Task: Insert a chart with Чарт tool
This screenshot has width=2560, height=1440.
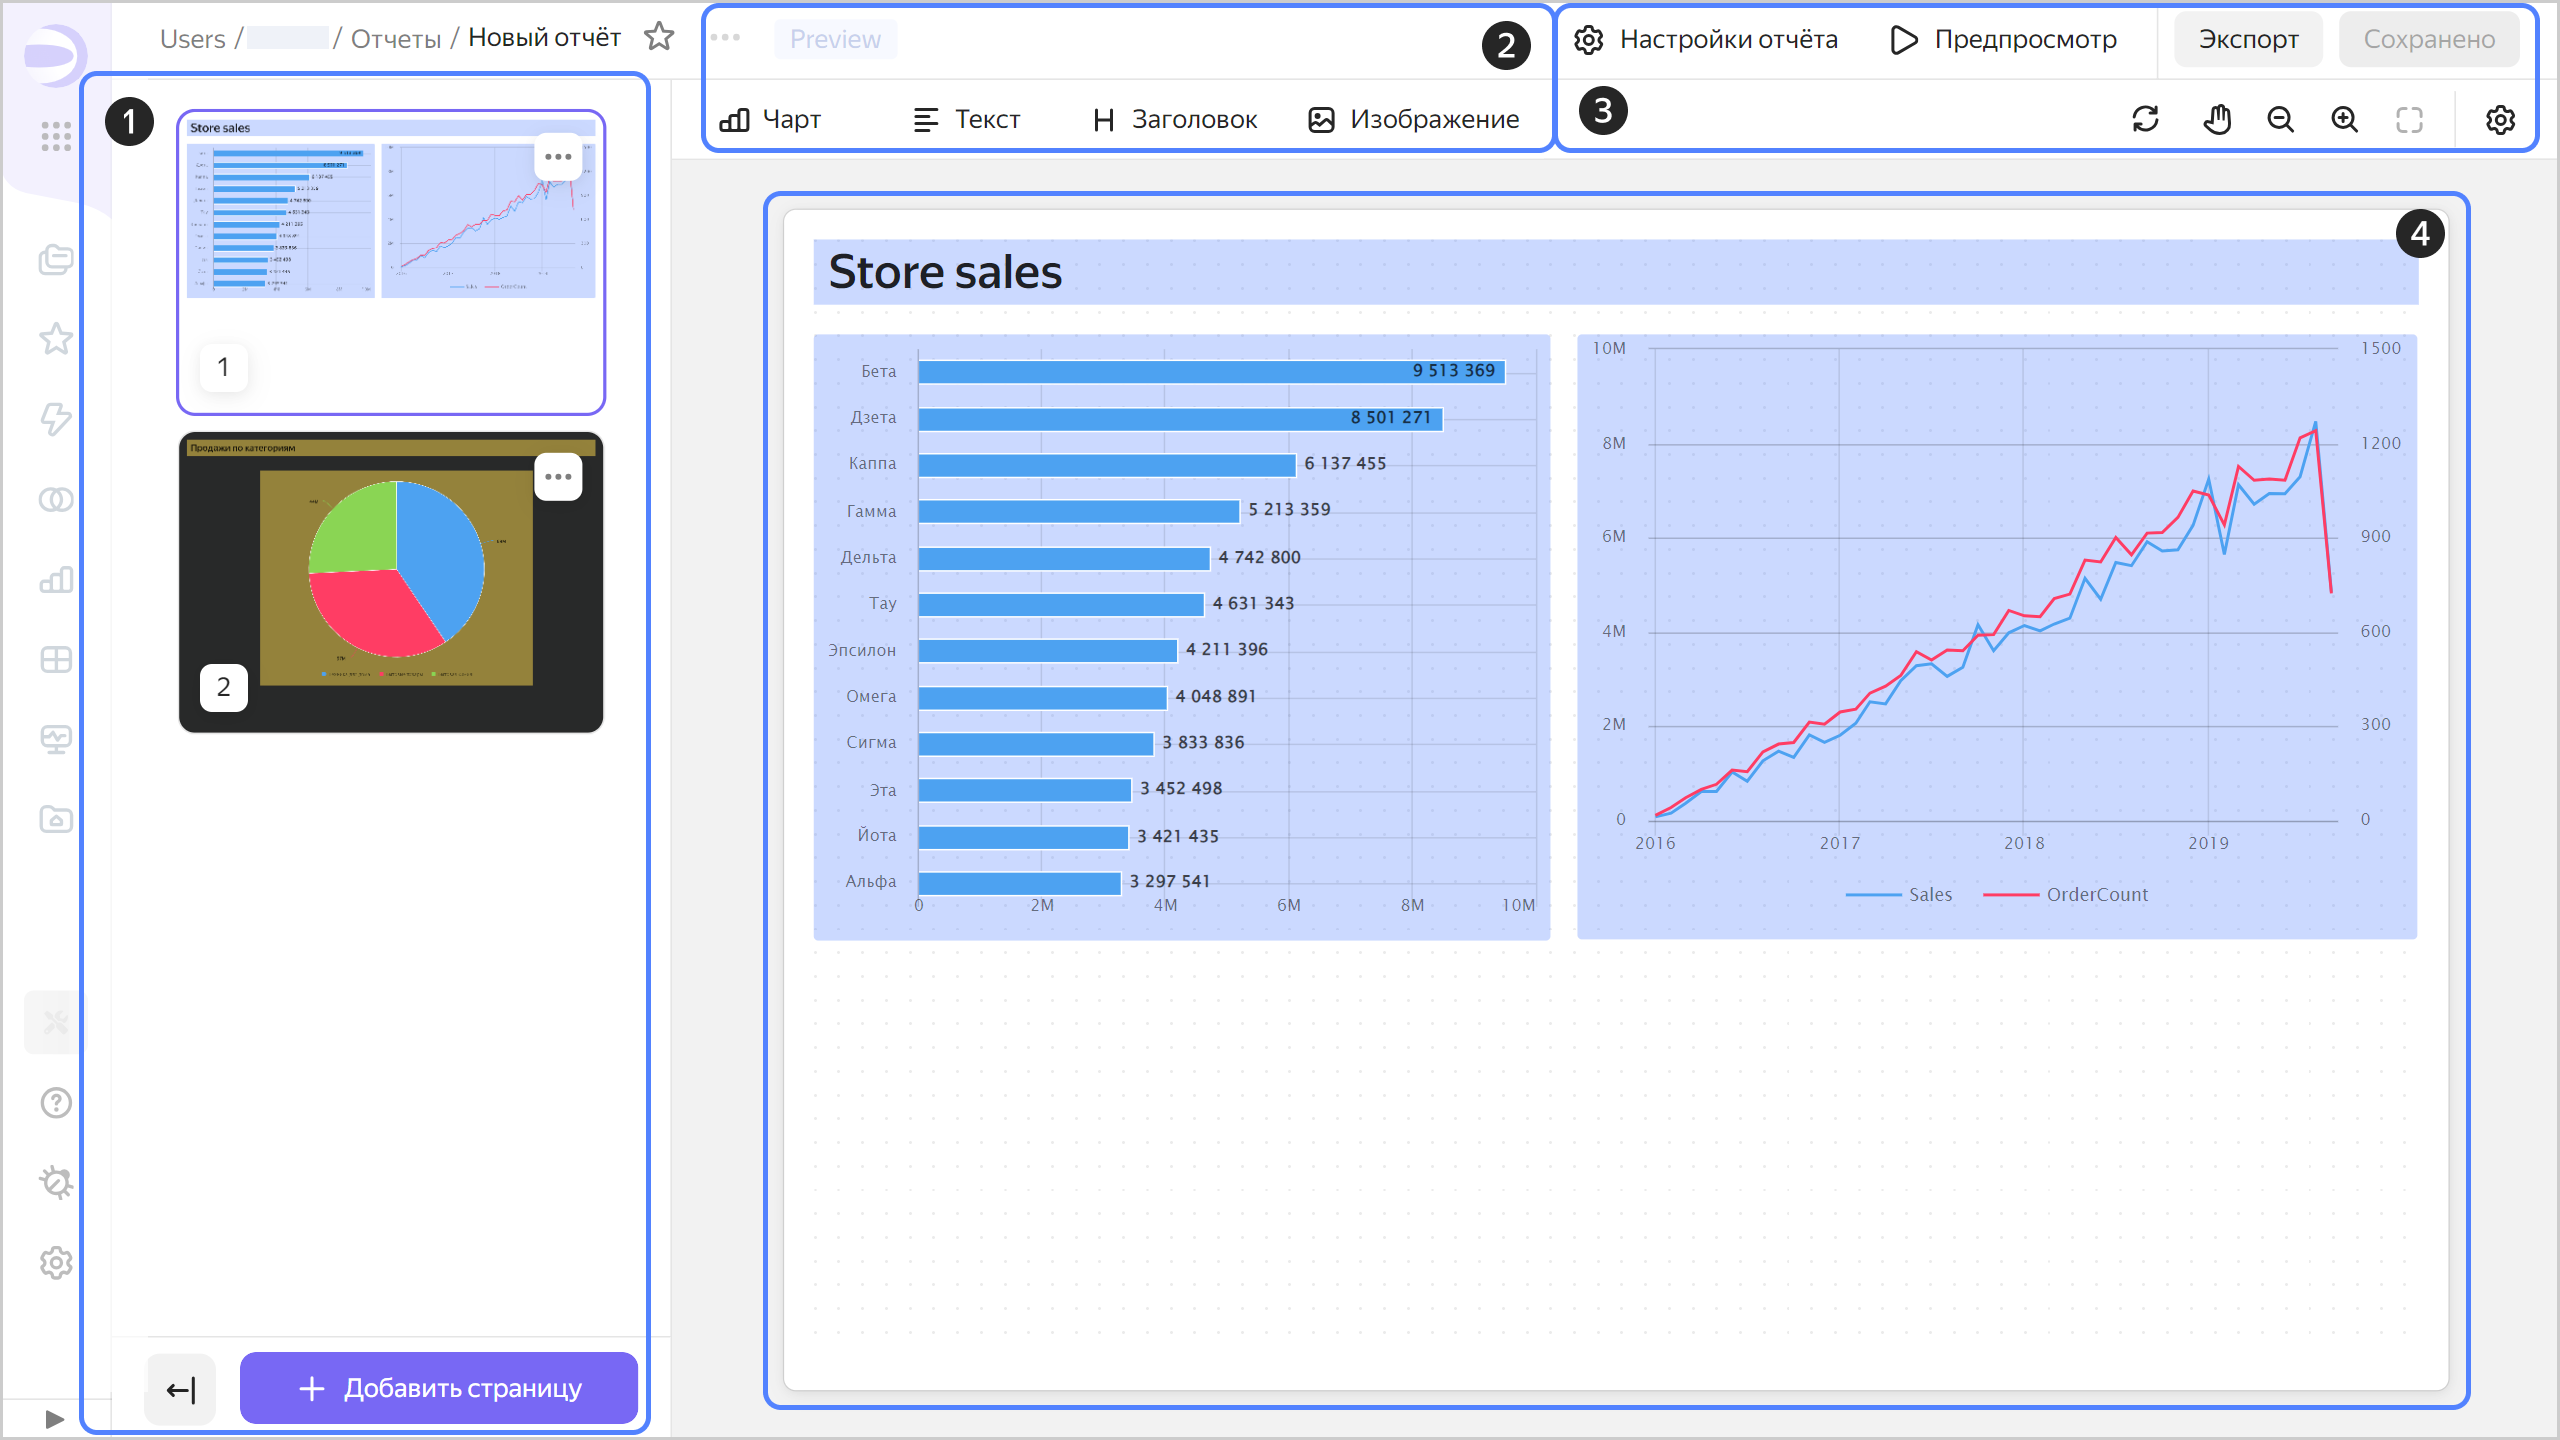Action: pyautogui.click(x=770, y=119)
